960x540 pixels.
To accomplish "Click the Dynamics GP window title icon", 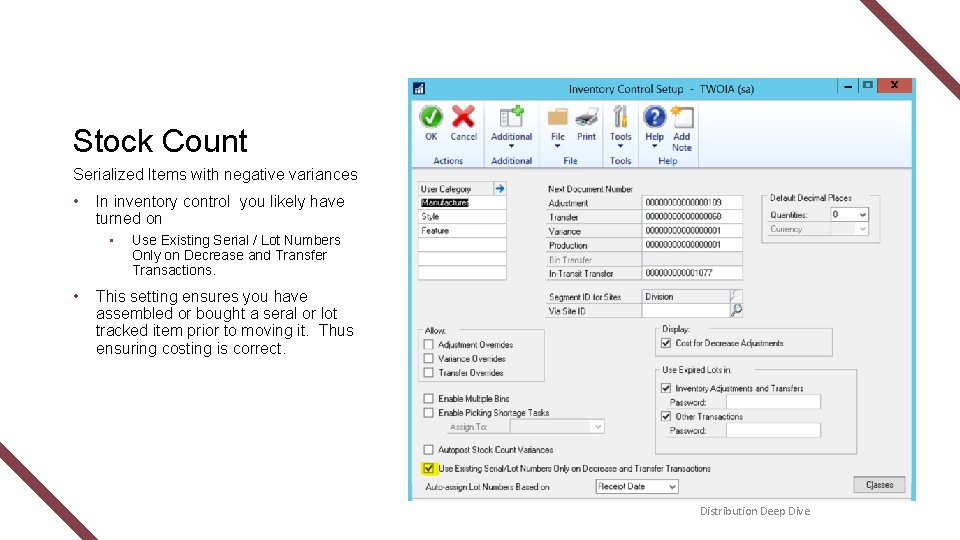I will [x=419, y=89].
